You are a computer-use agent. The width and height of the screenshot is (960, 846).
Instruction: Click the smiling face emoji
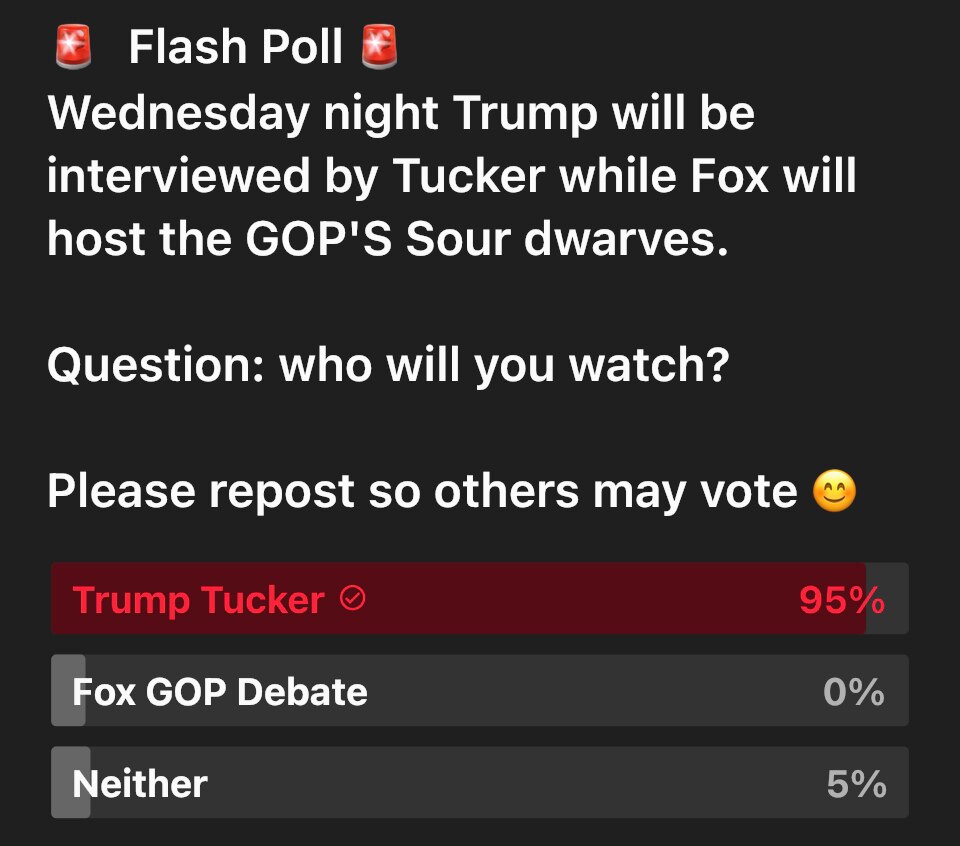point(834,492)
